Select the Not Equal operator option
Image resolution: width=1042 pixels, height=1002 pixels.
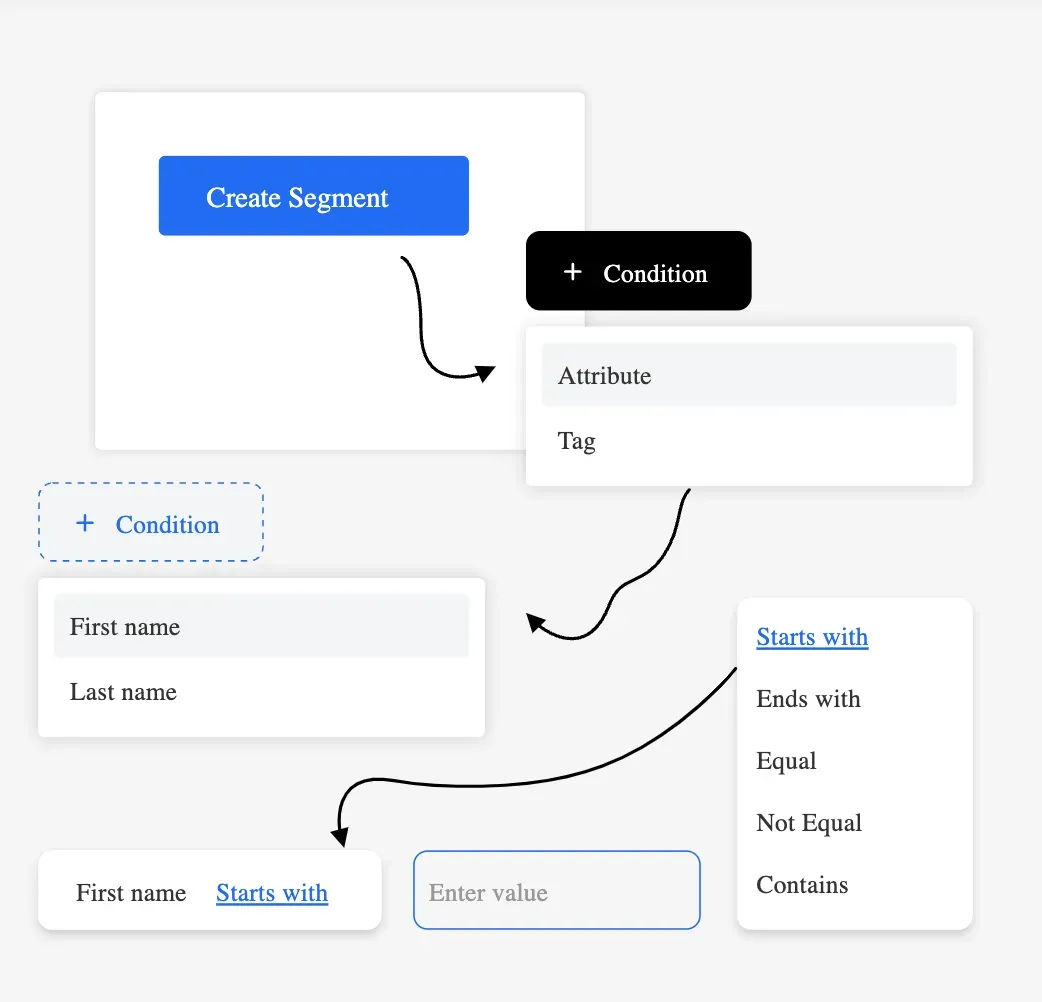(x=809, y=823)
